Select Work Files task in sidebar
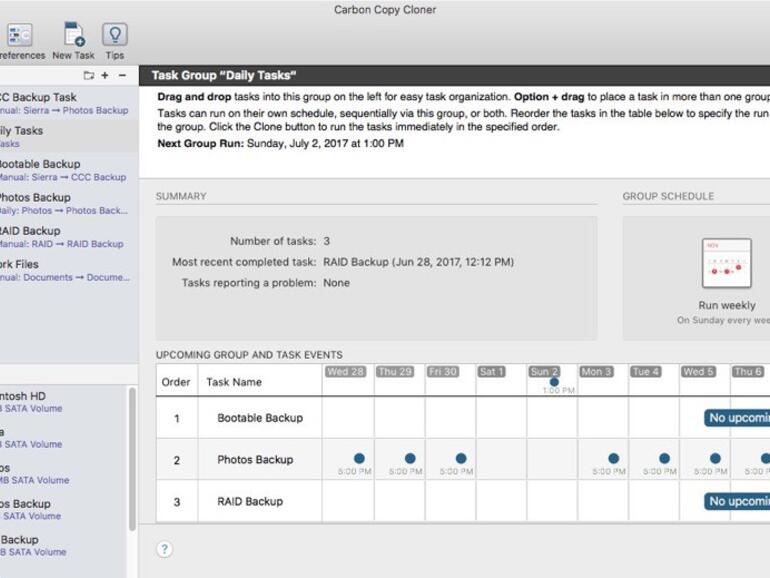Screen dimensions: 770x578 [69, 270]
